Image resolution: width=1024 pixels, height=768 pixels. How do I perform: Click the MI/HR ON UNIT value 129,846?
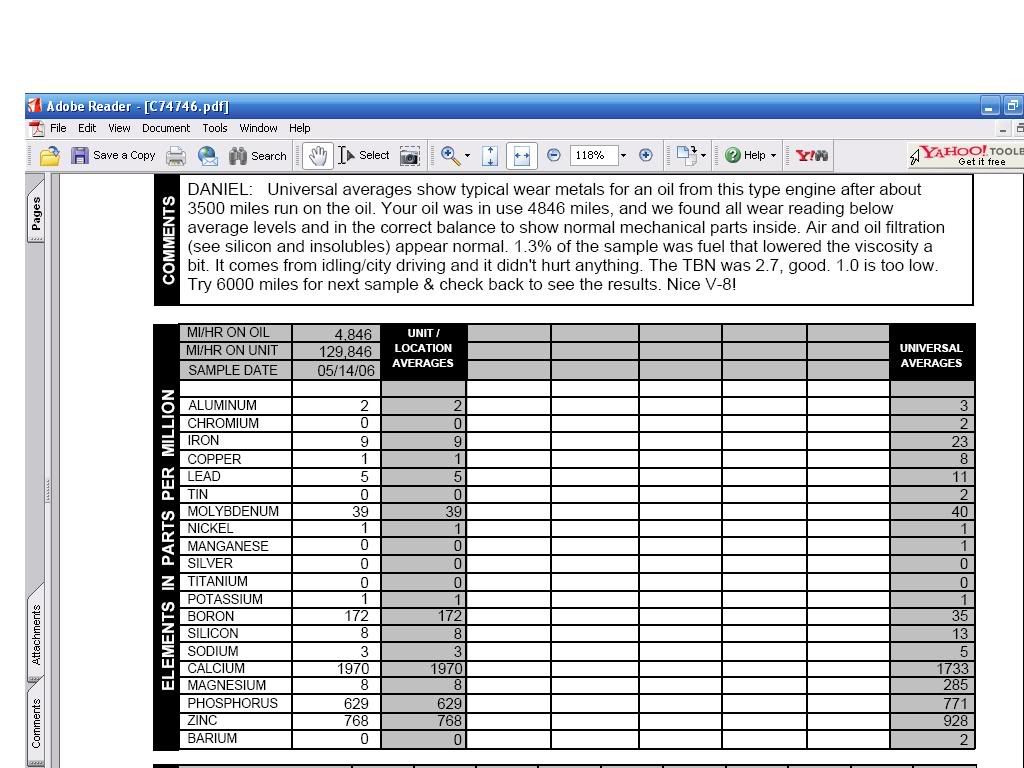point(345,352)
